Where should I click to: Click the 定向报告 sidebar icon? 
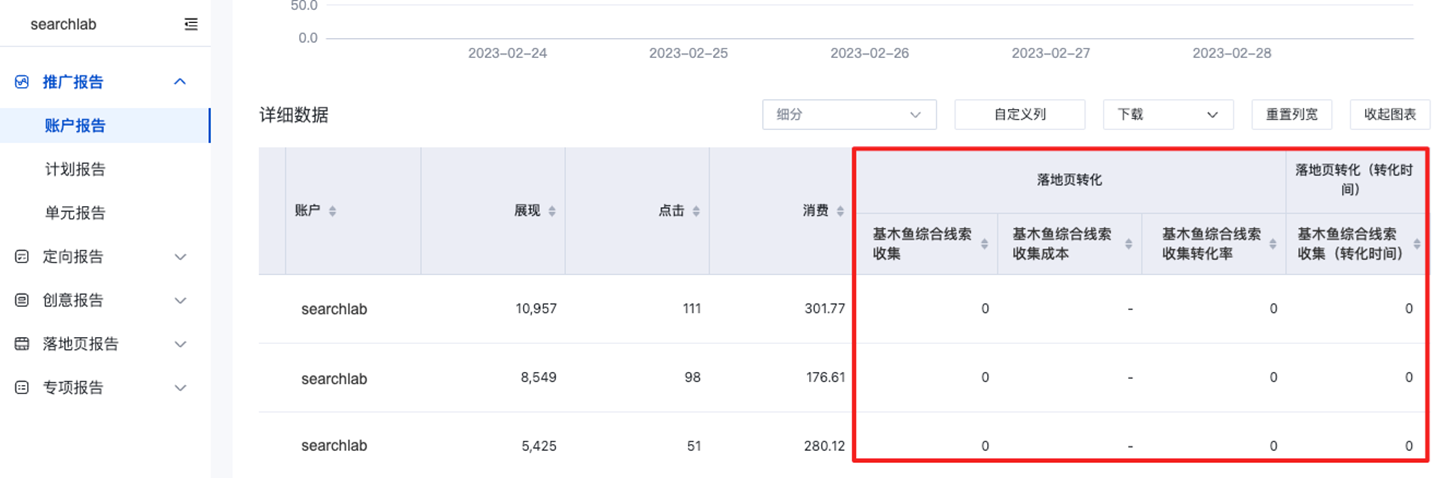[x=22, y=257]
